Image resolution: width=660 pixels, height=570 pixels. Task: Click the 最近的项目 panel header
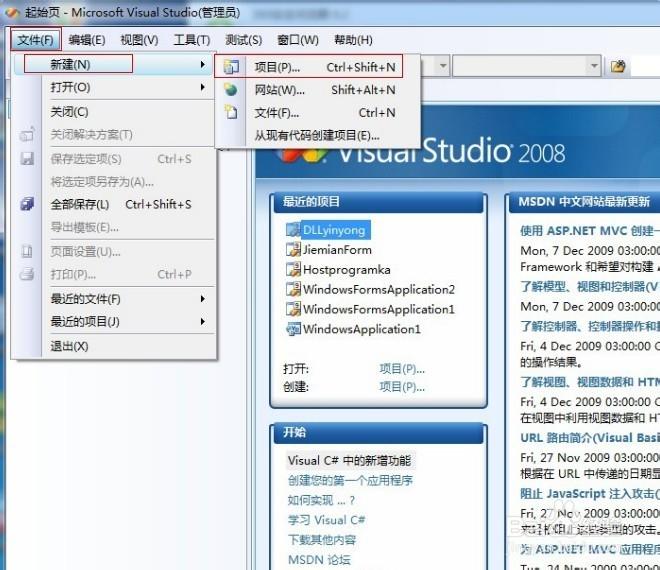click(378, 202)
